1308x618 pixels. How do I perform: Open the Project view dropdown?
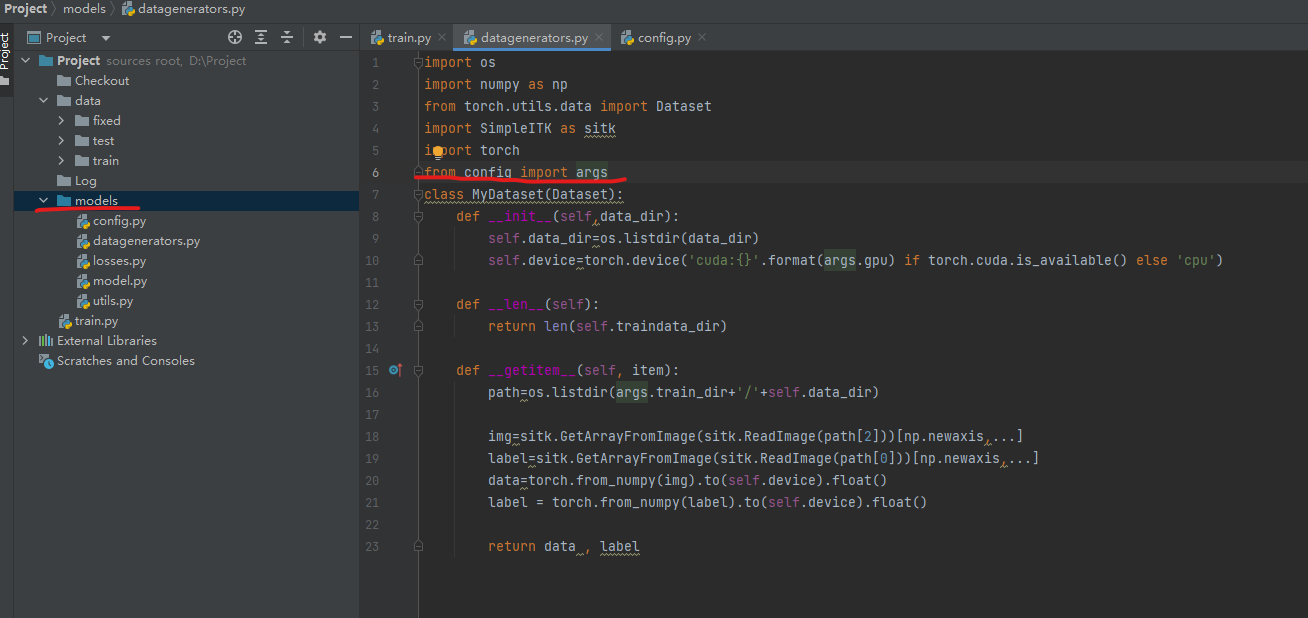106,38
